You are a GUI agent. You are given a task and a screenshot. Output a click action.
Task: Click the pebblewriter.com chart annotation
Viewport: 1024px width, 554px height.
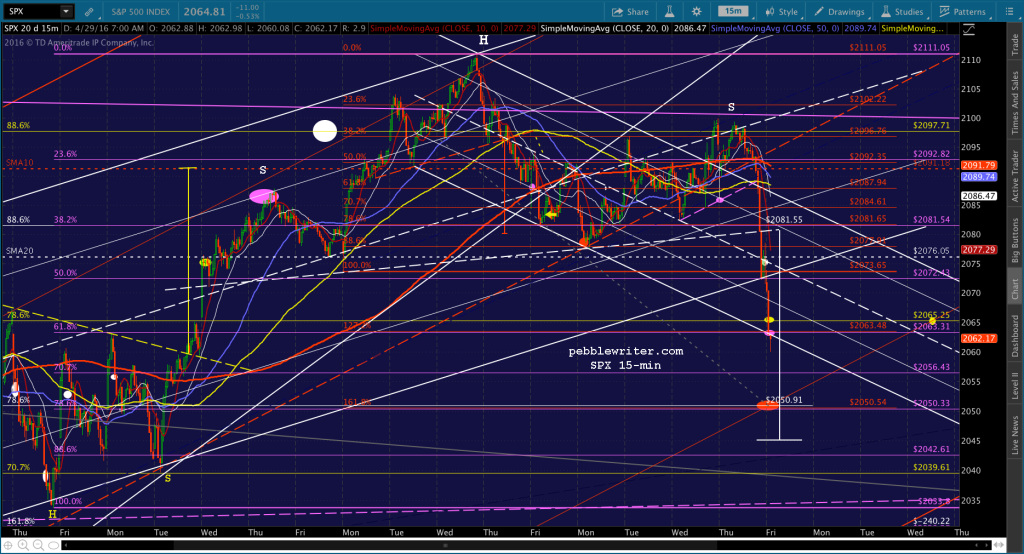pyautogui.click(x=626, y=351)
